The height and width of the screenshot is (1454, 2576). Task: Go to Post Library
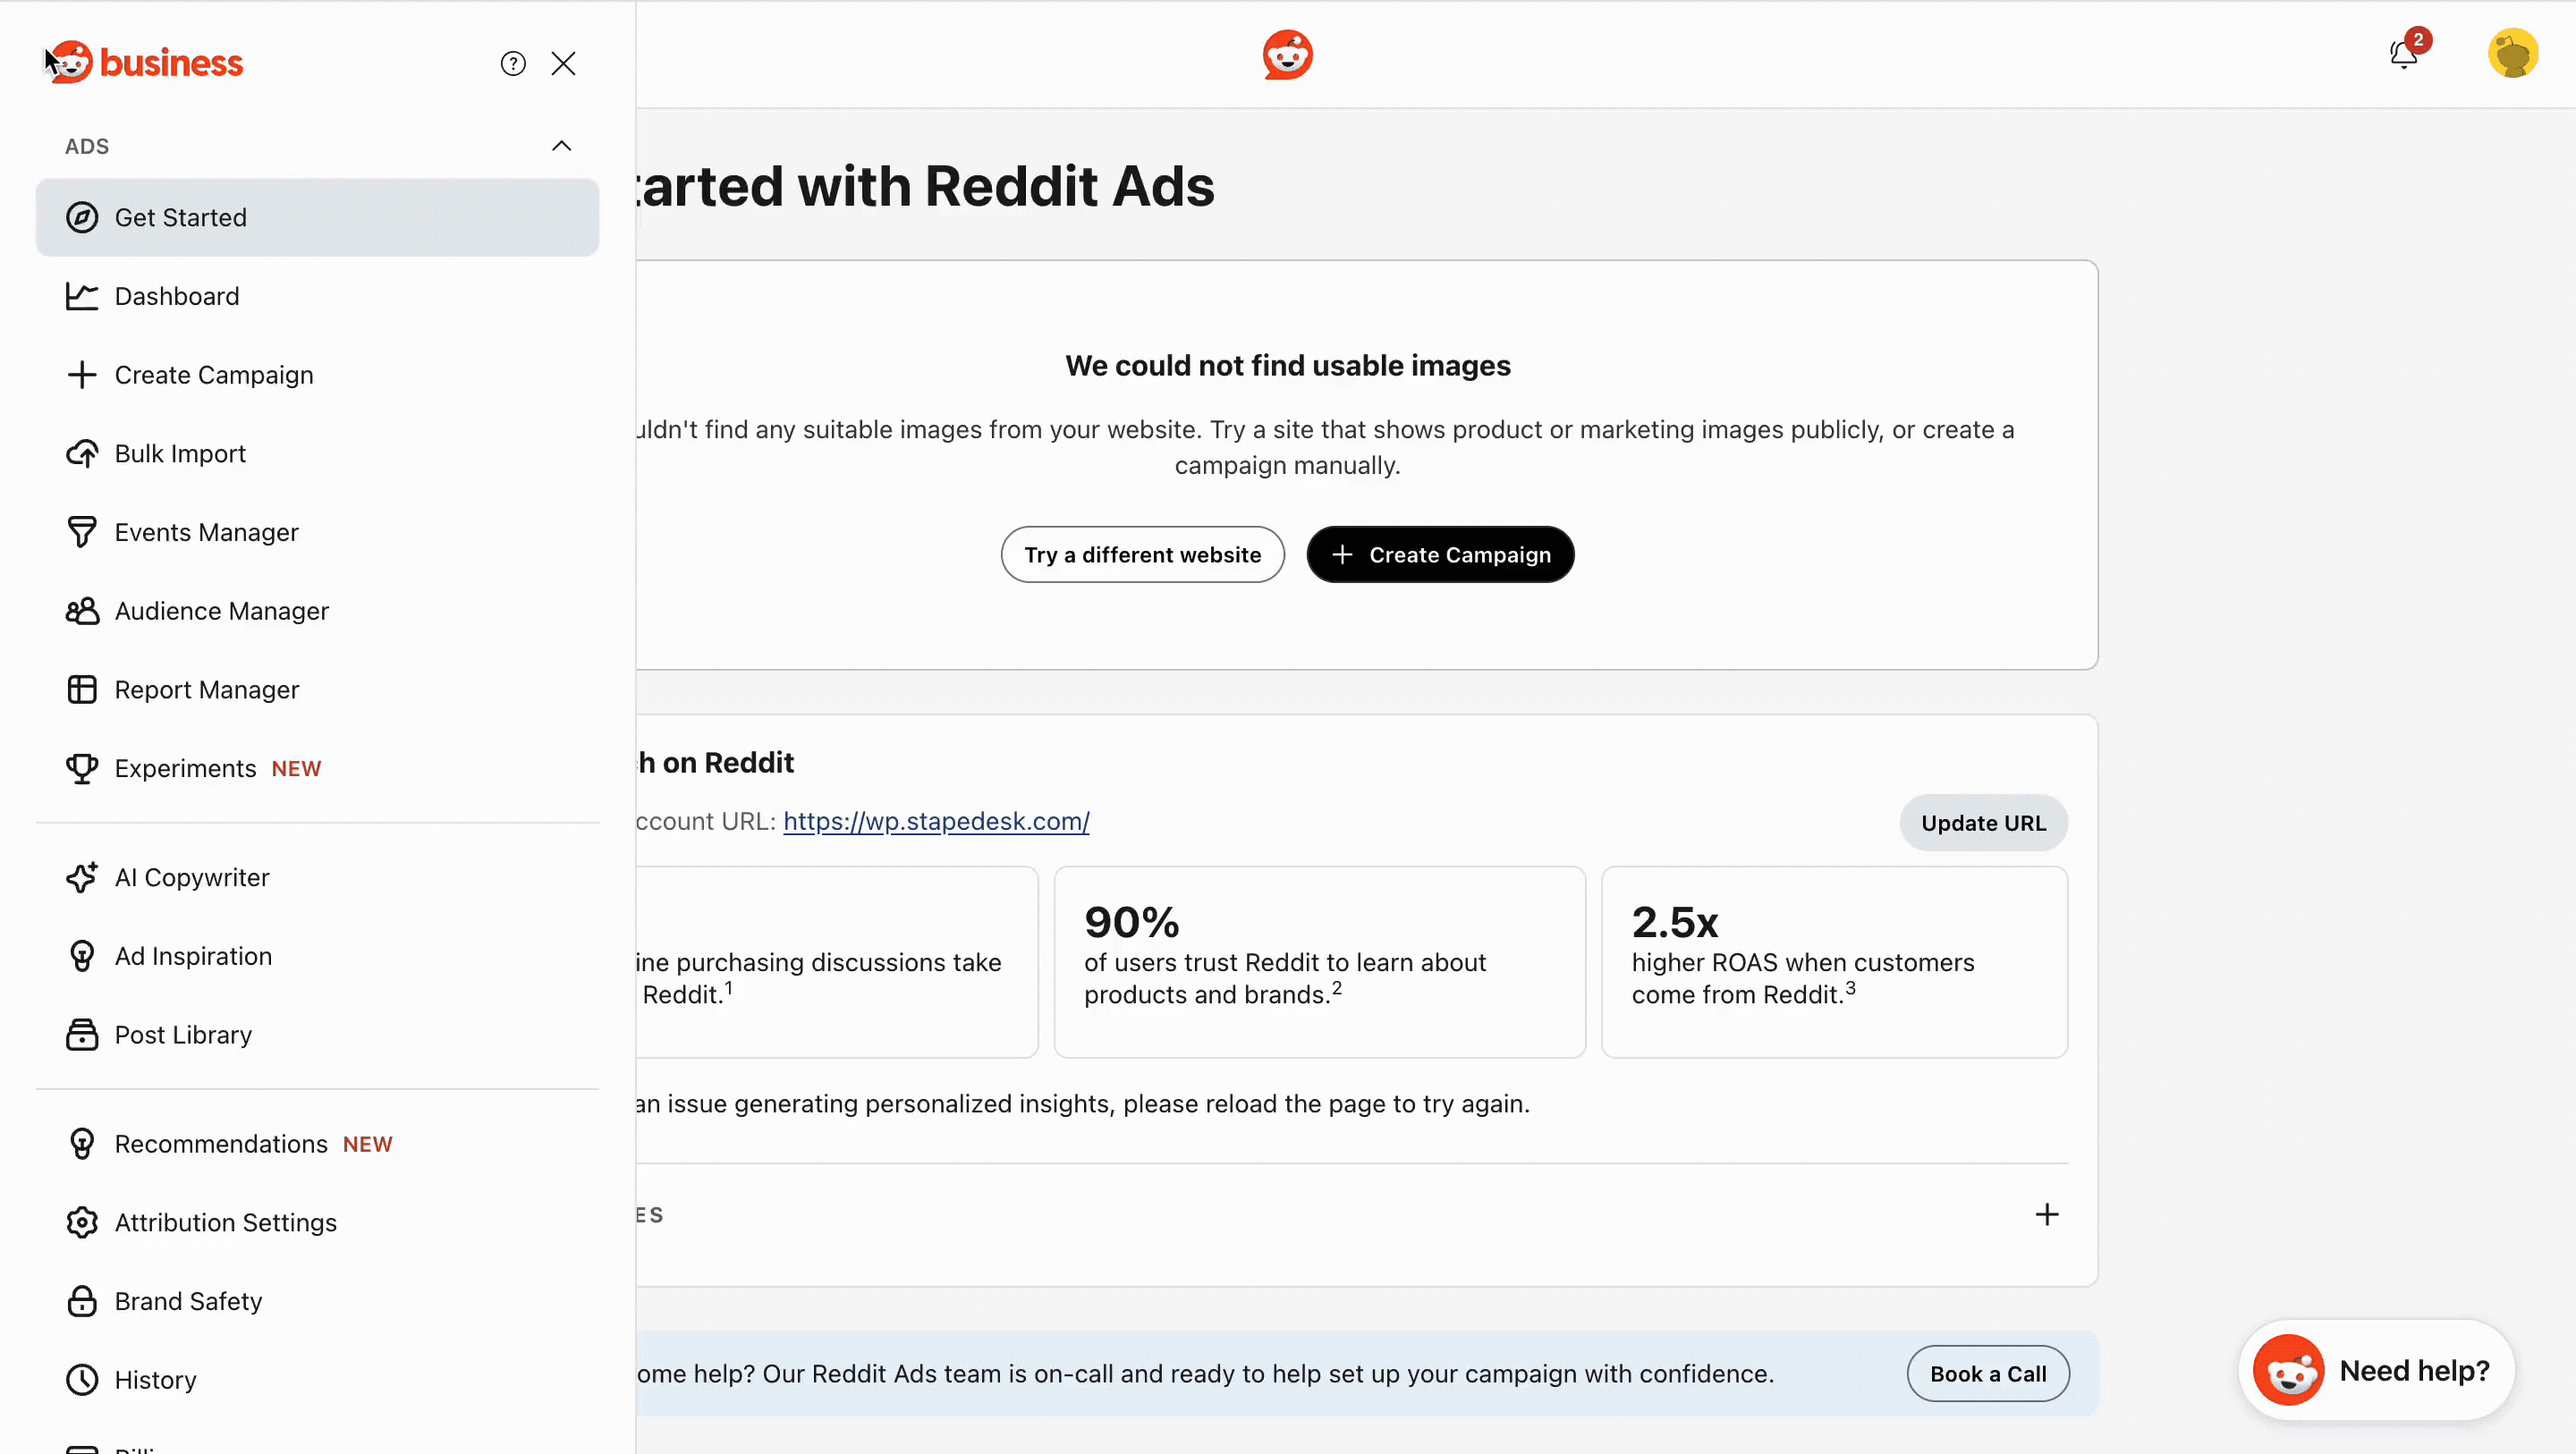317,1035
